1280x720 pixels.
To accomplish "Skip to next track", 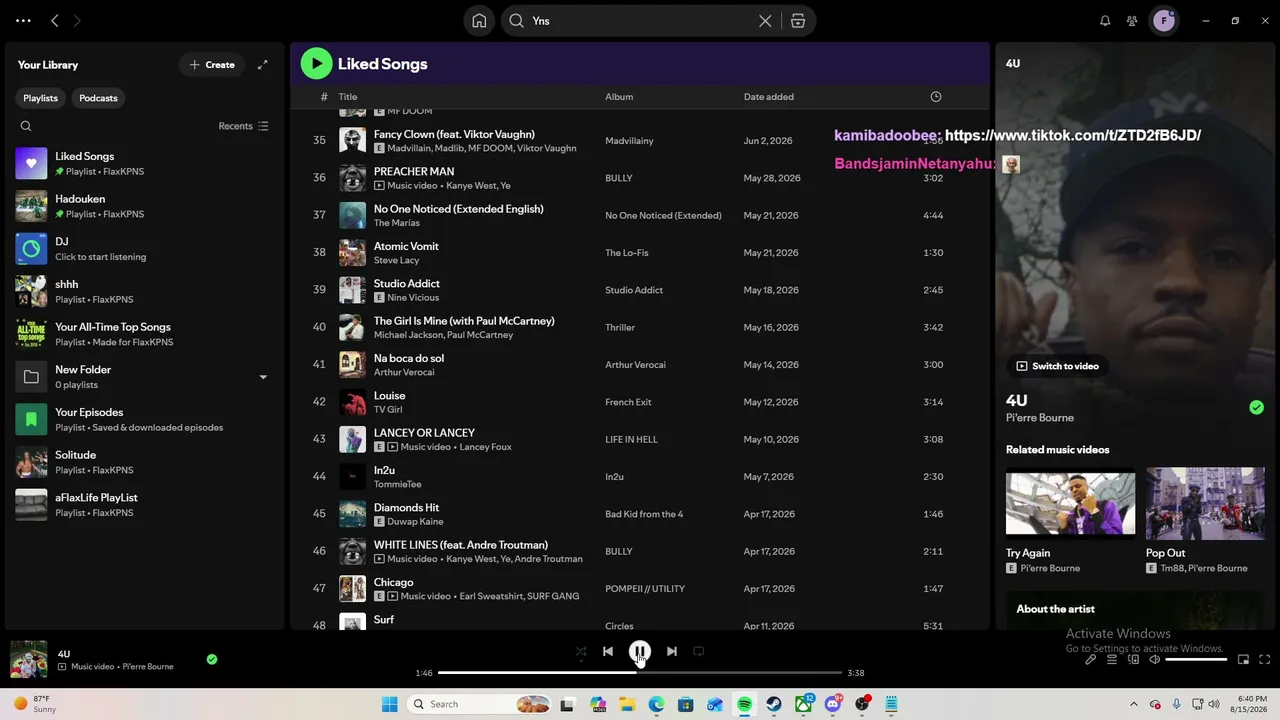I will point(672,652).
